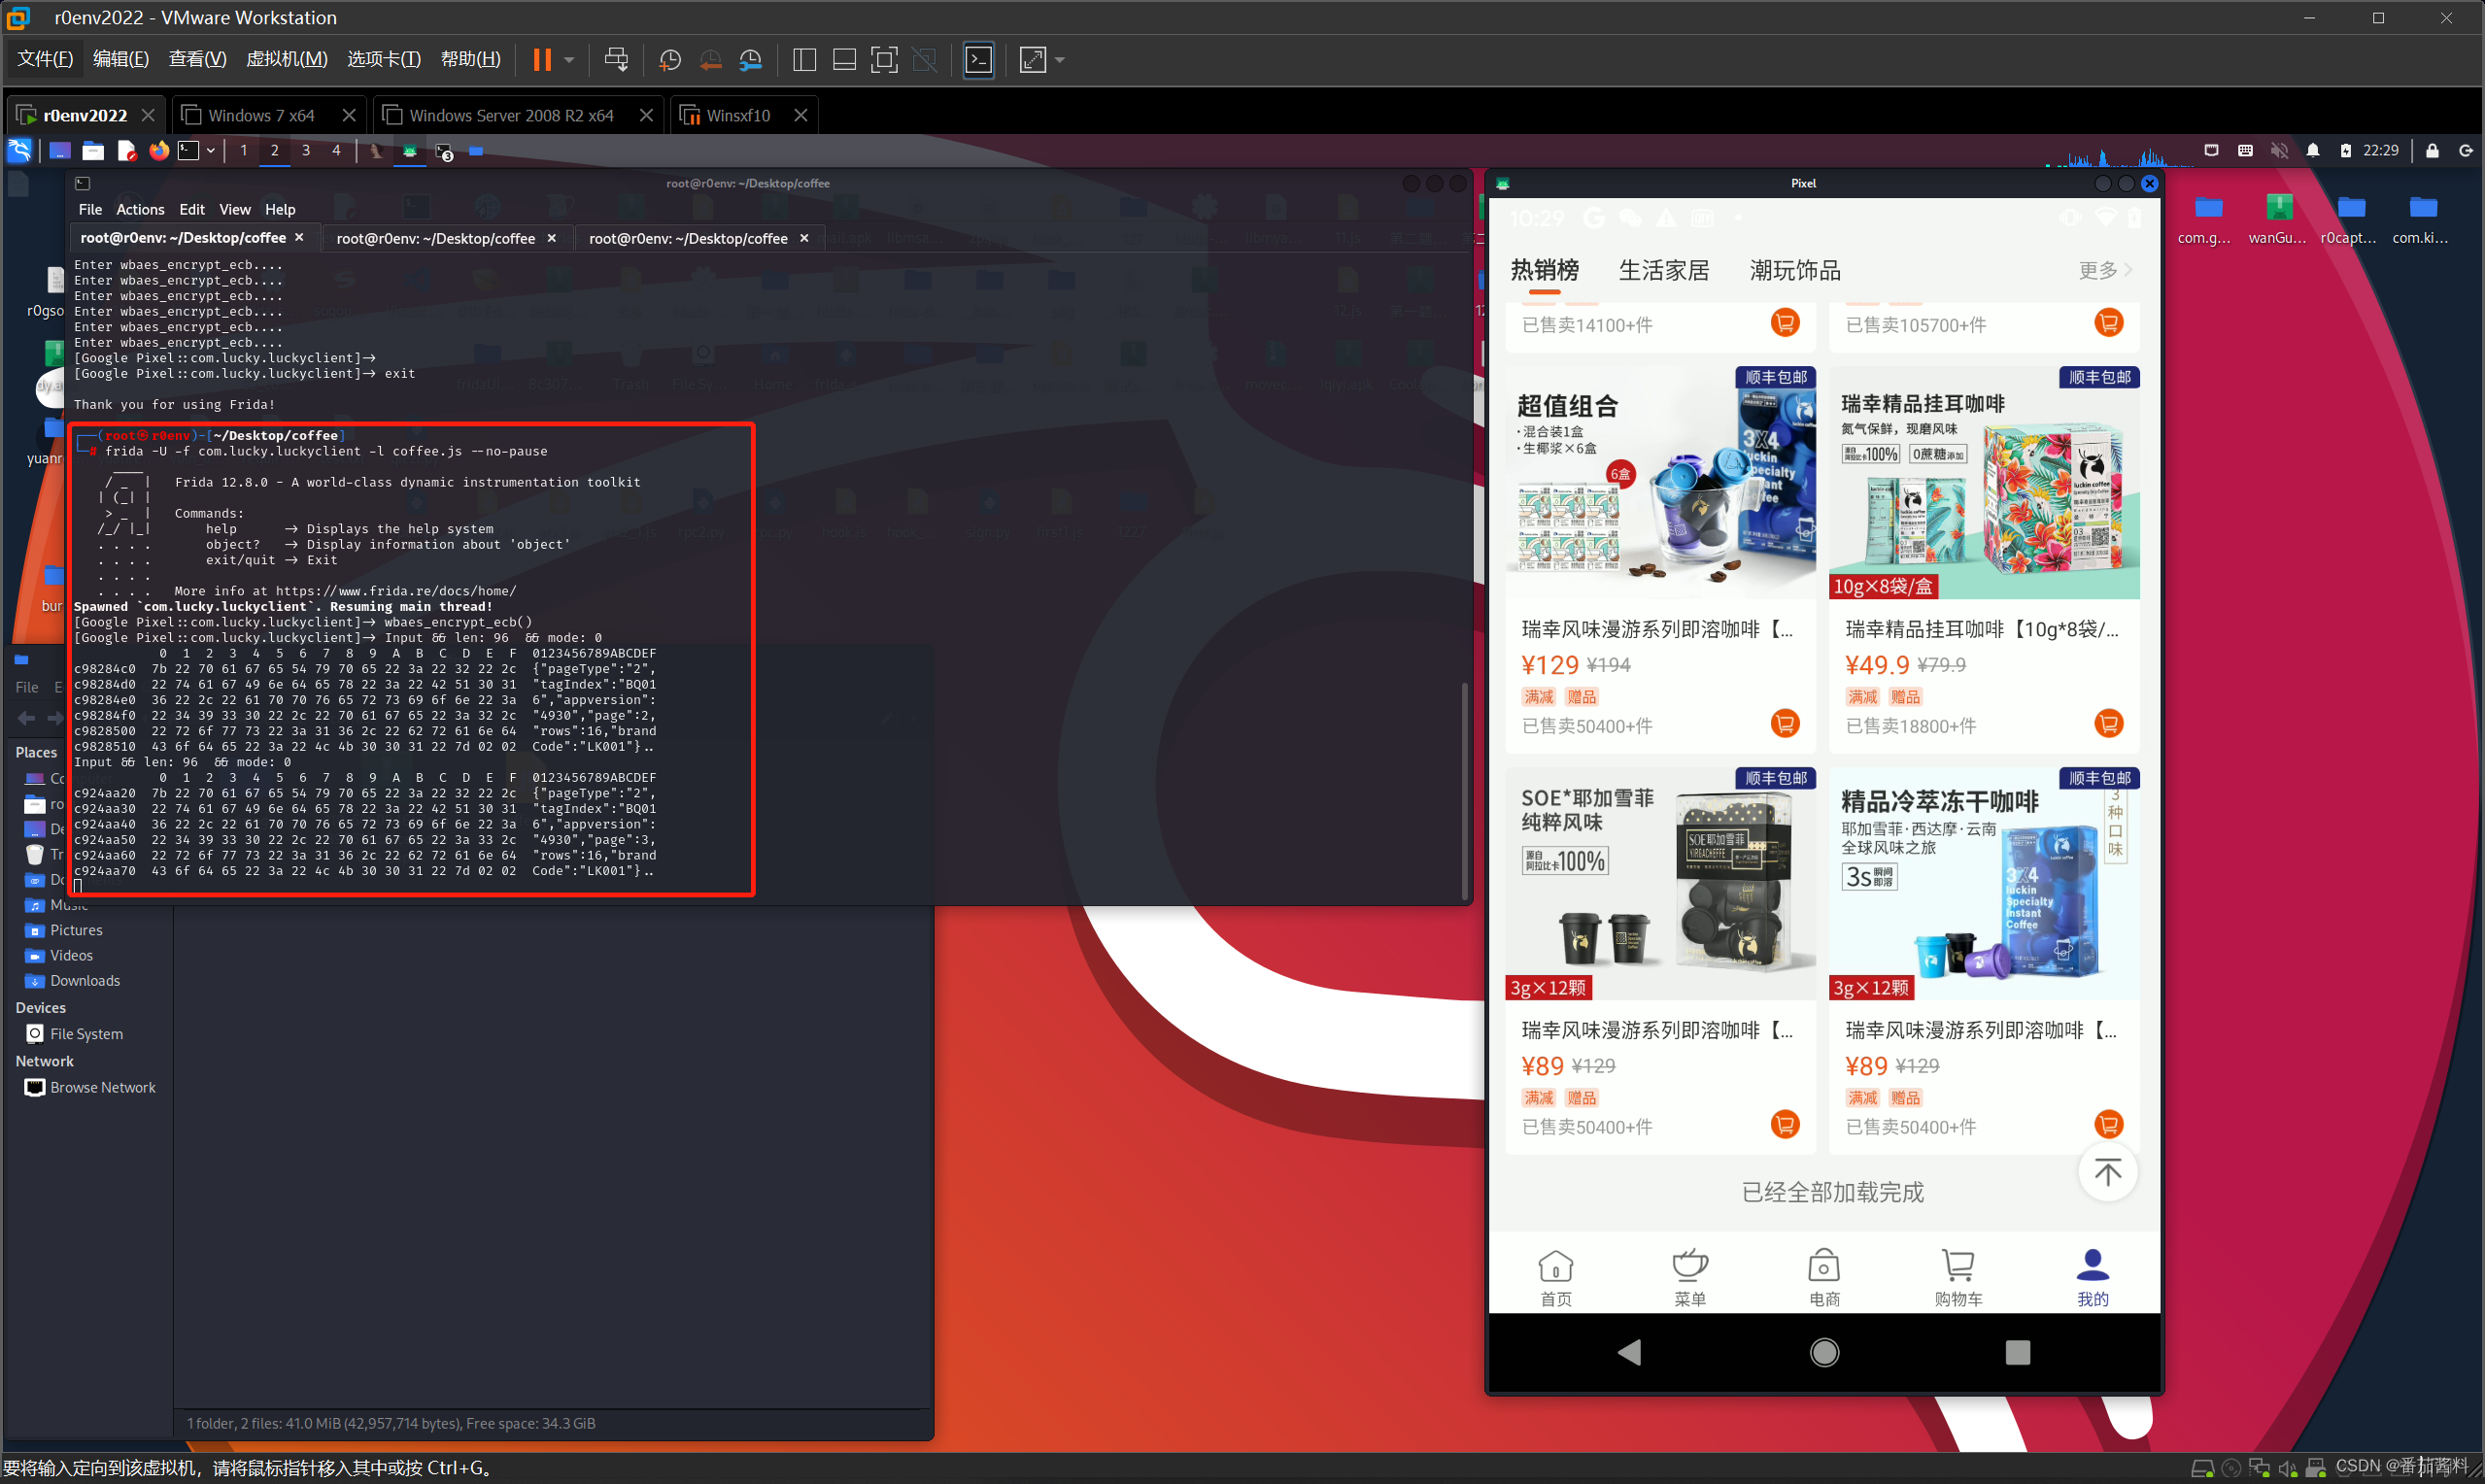Screen dimensions: 2485x1484
Task: Click the Android Pixel window task in panel
Action: (x=410, y=151)
